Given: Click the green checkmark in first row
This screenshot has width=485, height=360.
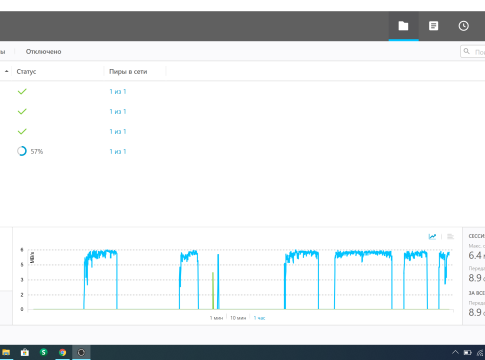Looking at the screenshot, I should click(22, 91).
